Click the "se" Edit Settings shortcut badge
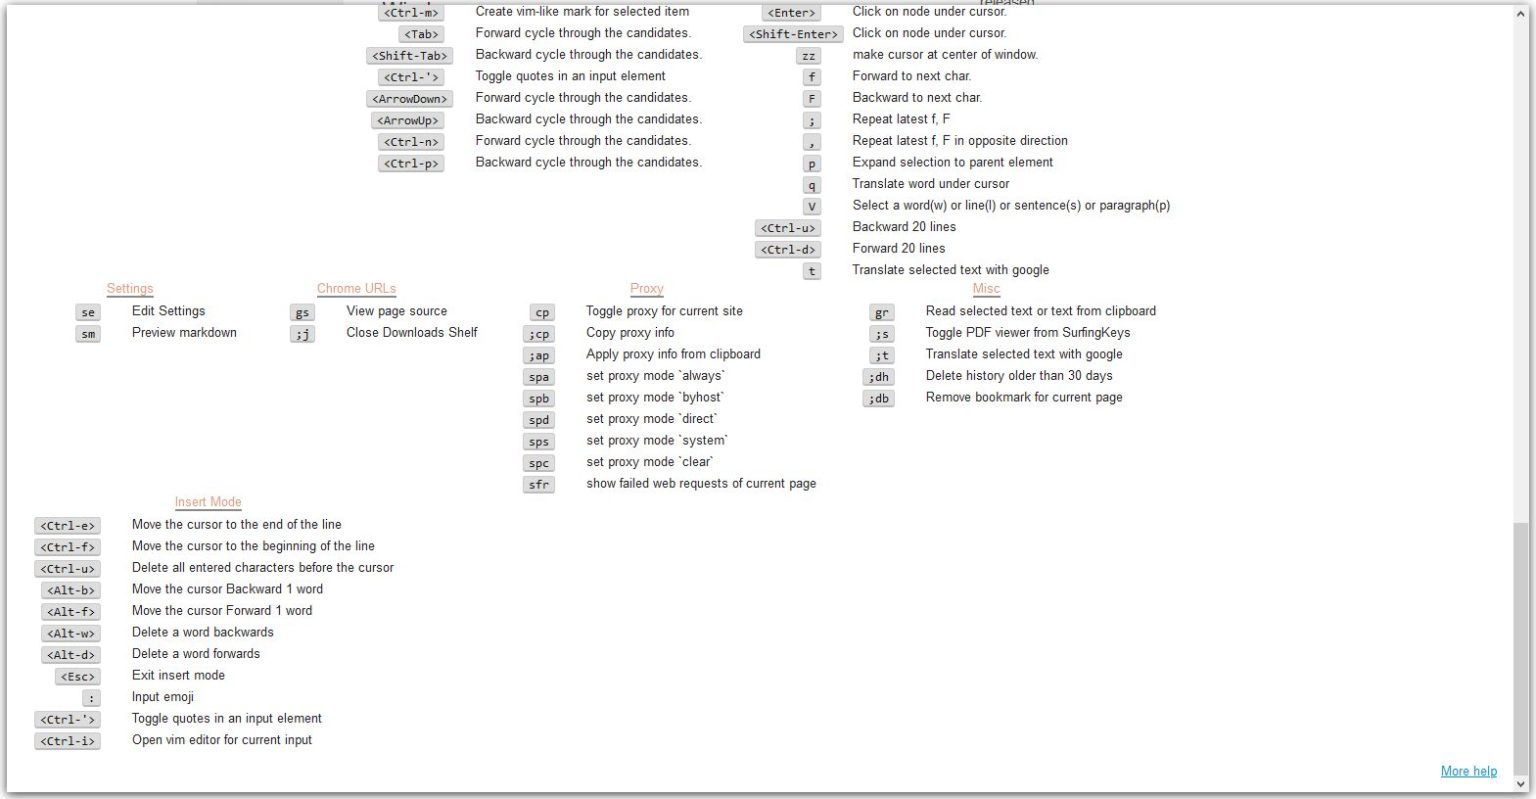This screenshot has width=1536, height=799. click(88, 311)
